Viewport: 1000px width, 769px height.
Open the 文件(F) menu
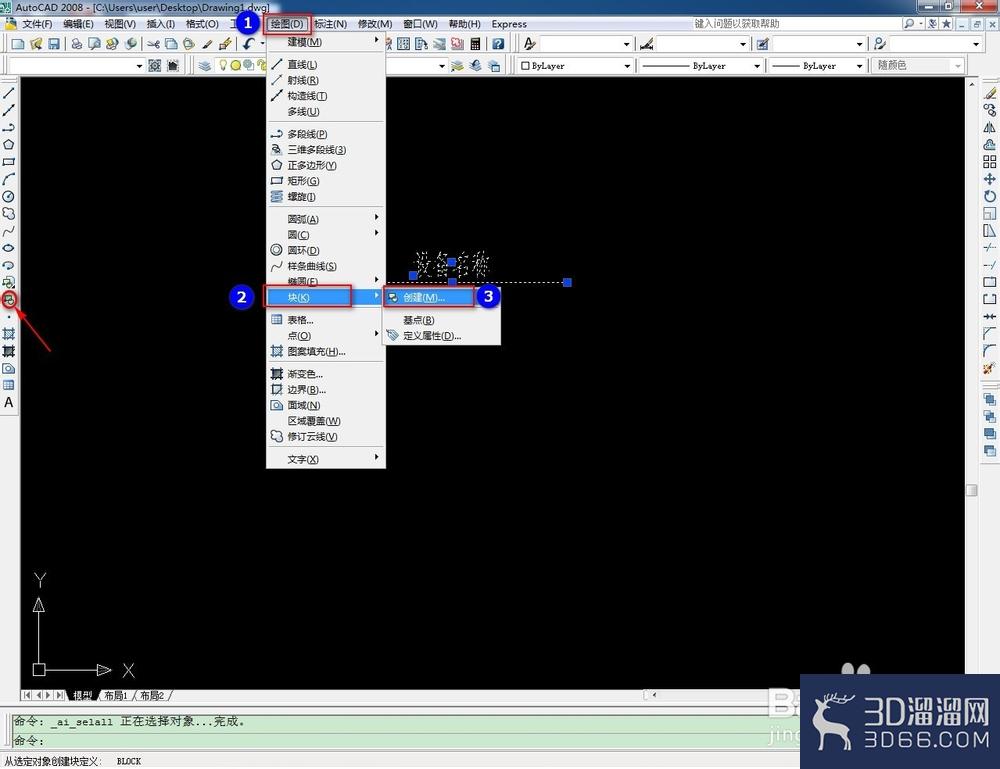[37, 24]
